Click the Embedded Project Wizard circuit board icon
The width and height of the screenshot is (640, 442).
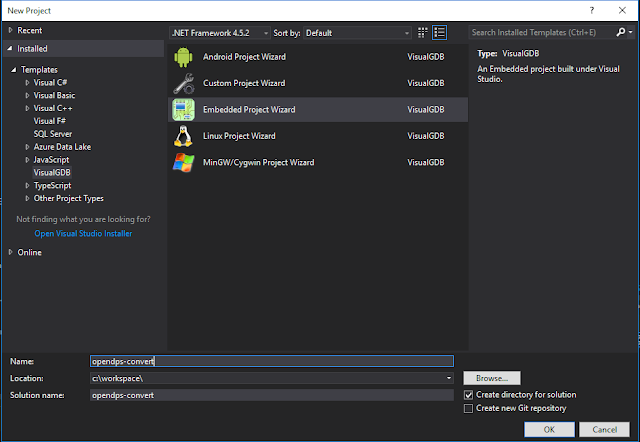pyautogui.click(x=183, y=109)
